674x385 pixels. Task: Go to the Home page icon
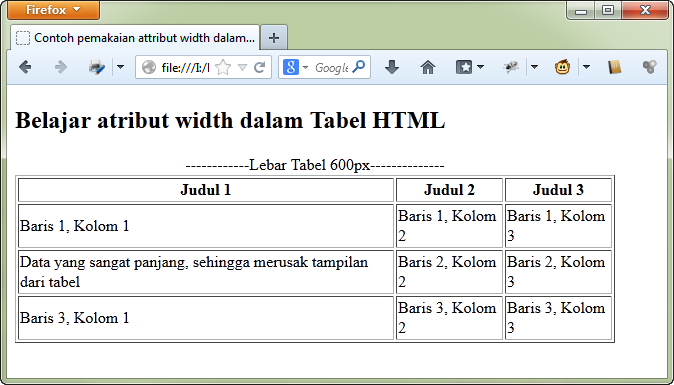coord(428,67)
